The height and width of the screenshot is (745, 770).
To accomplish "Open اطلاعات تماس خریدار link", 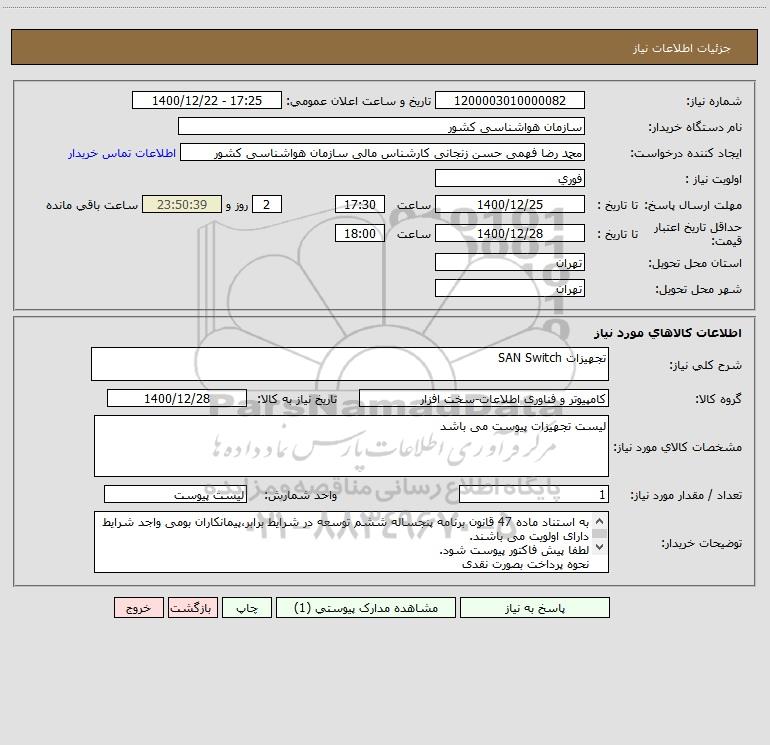I will (122, 153).
